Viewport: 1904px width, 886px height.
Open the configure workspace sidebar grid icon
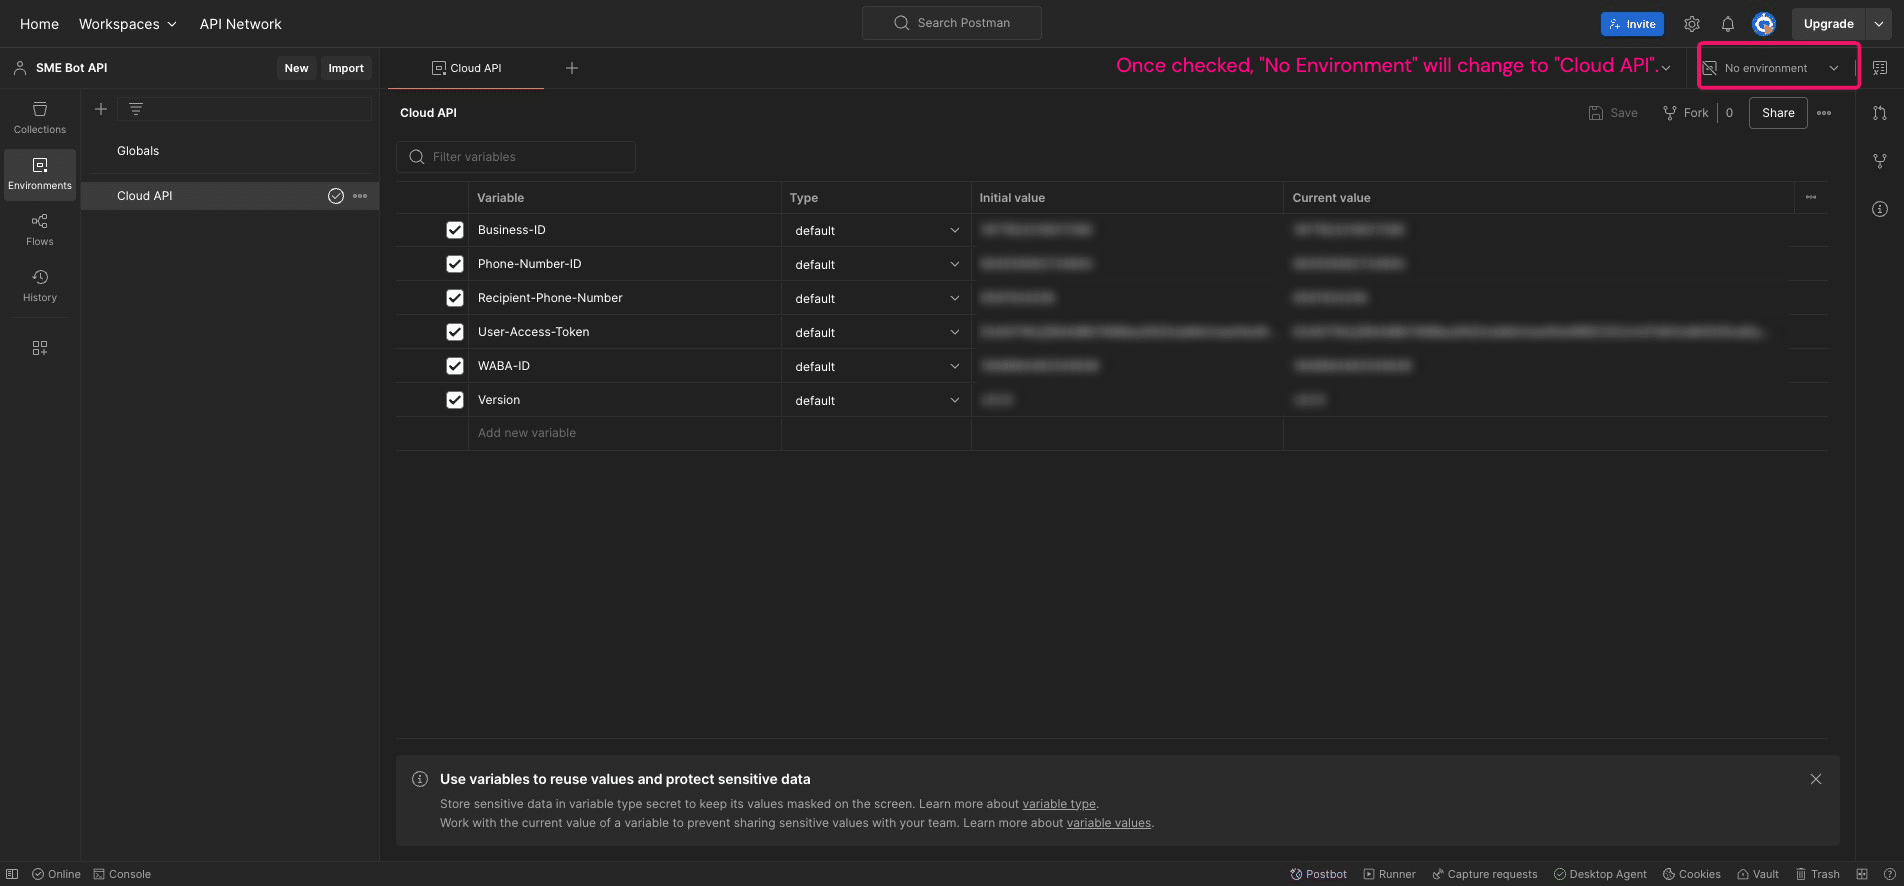pyautogui.click(x=40, y=348)
